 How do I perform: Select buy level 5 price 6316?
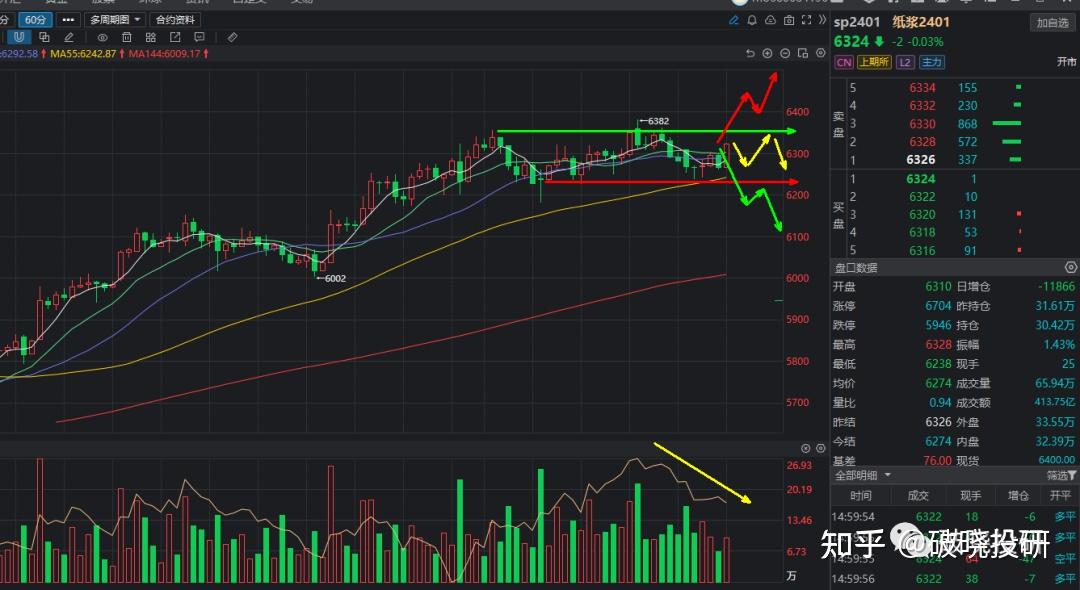[922, 251]
